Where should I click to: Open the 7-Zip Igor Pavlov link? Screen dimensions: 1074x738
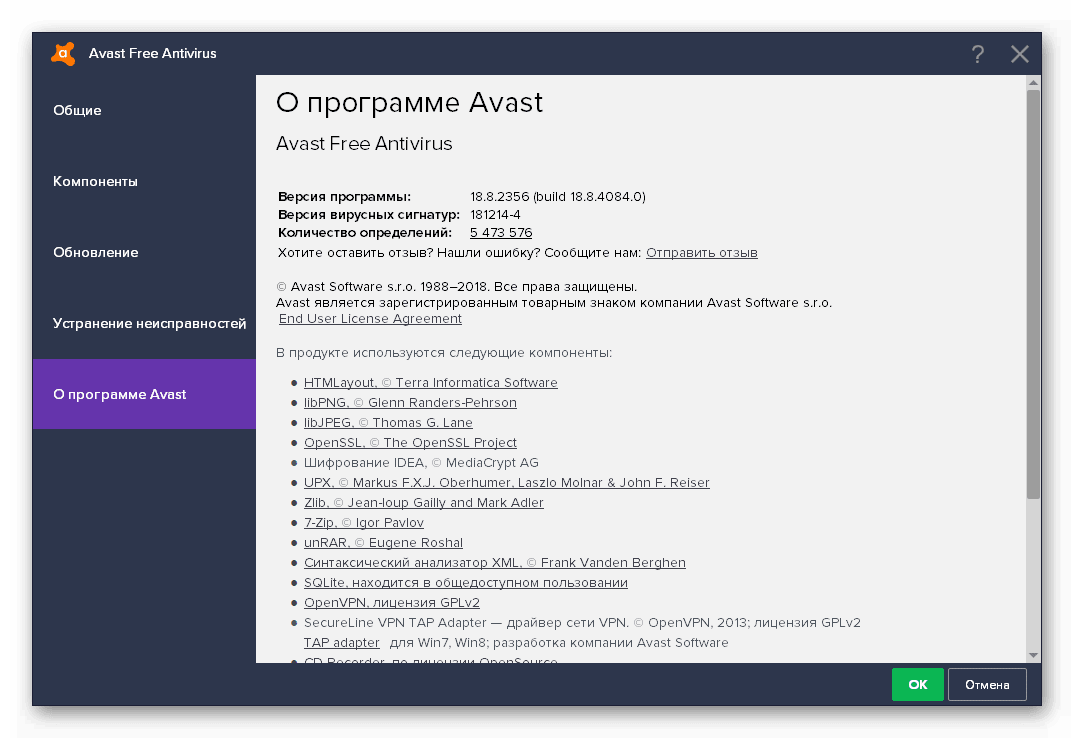coord(363,523)
